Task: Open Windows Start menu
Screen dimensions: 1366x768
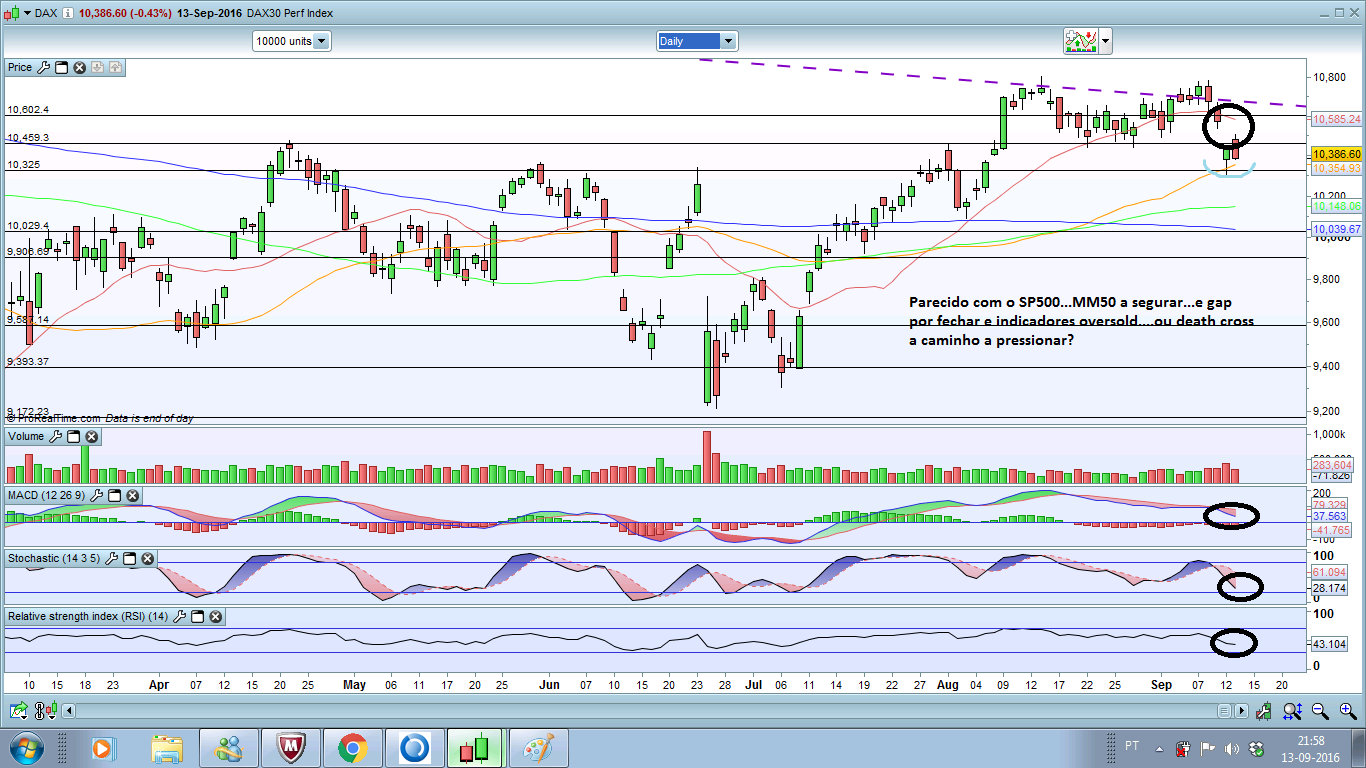Action: [x=24, y=747]
